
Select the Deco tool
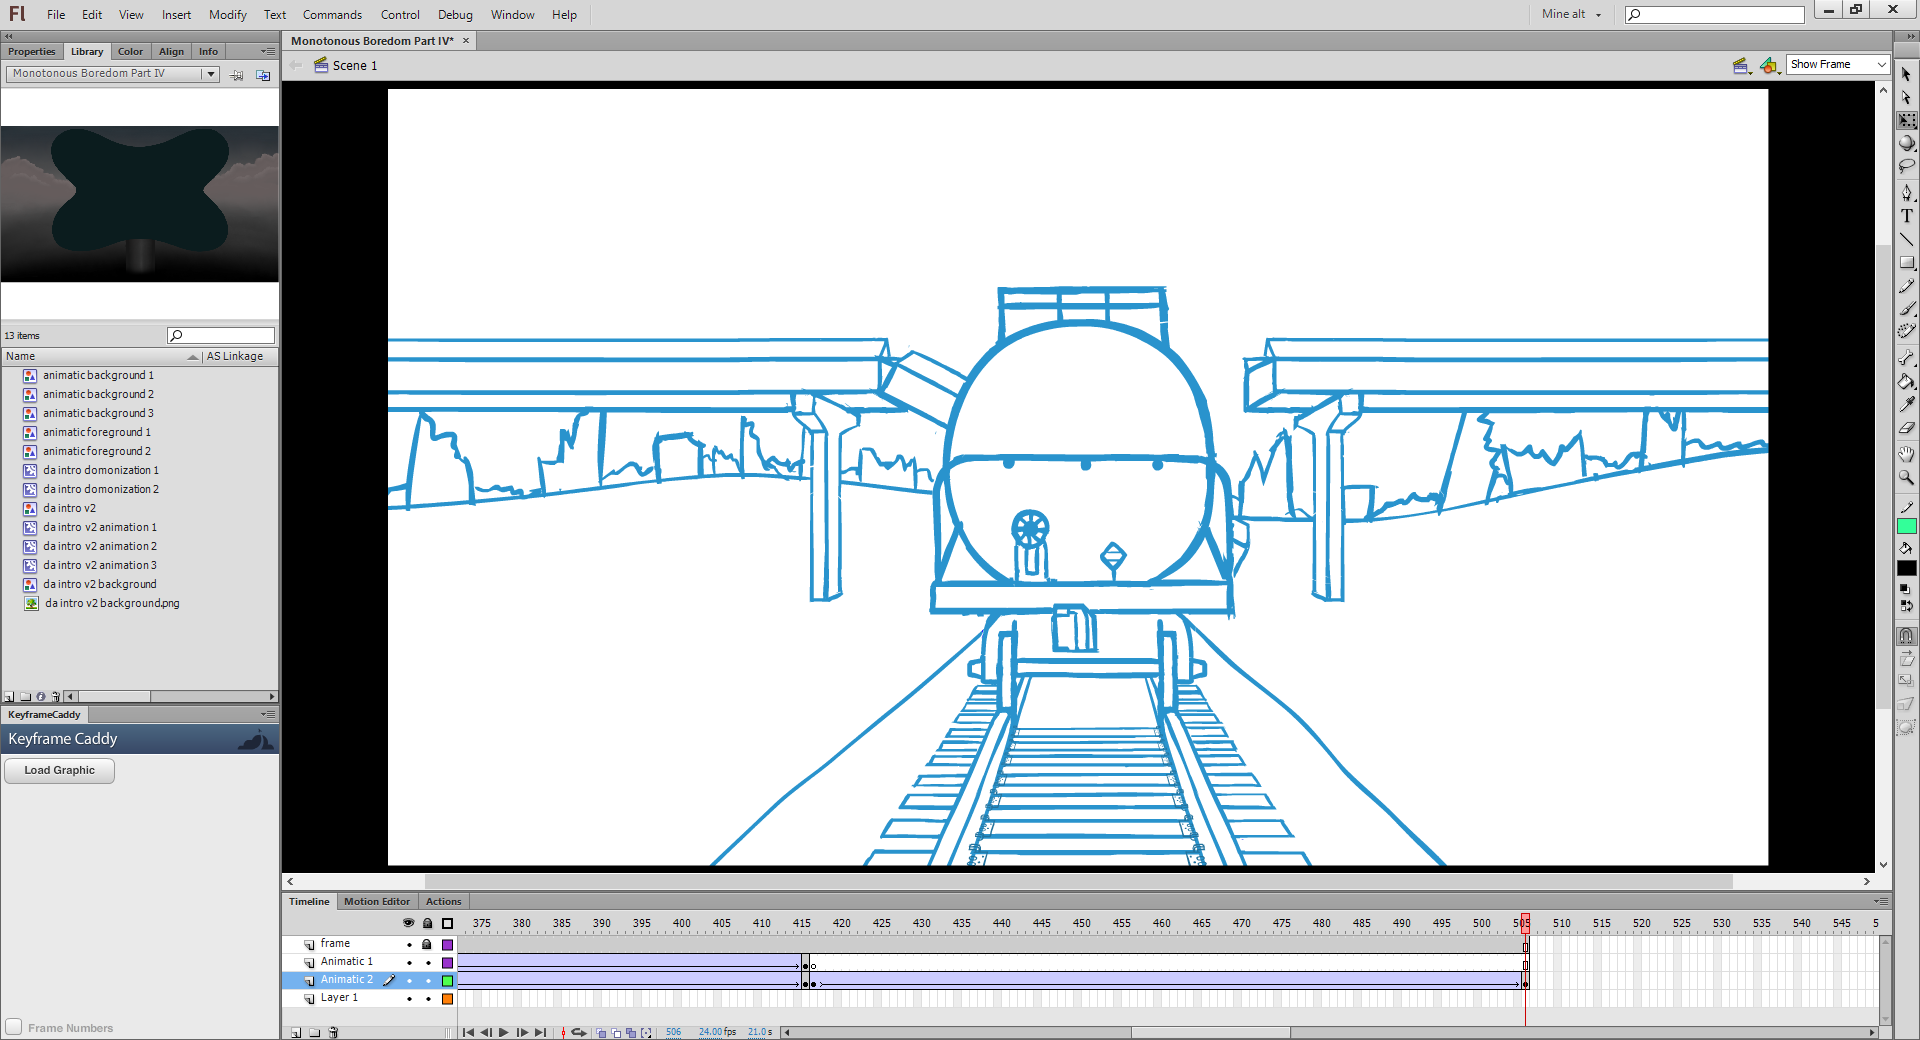(1906, 331)
